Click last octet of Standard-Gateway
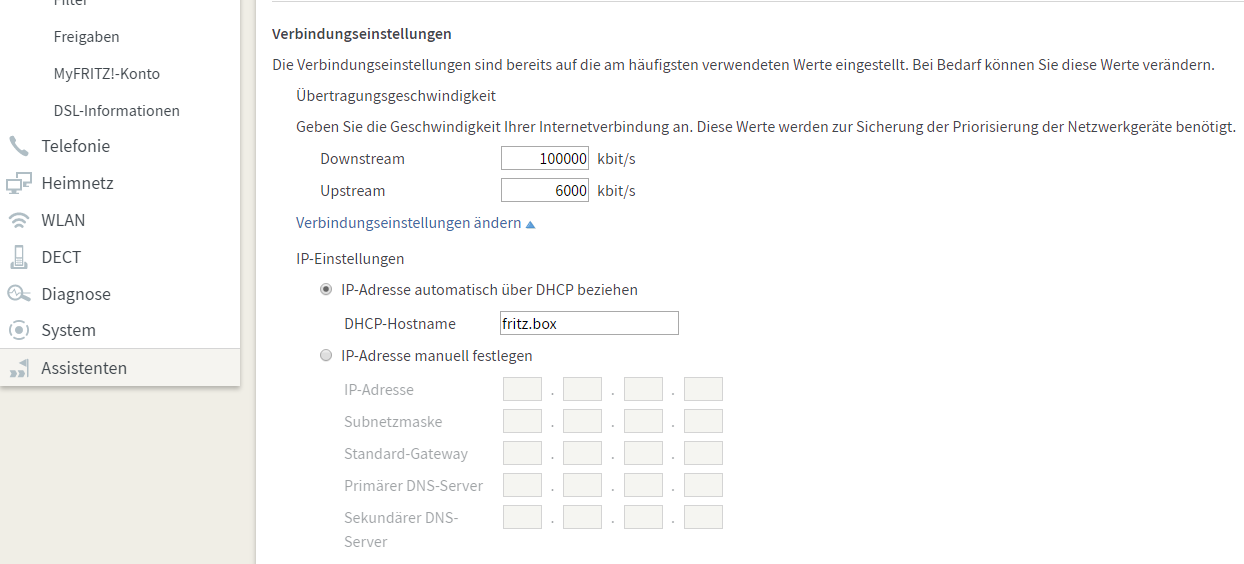 pyautogui.click(x=703, y=453)
